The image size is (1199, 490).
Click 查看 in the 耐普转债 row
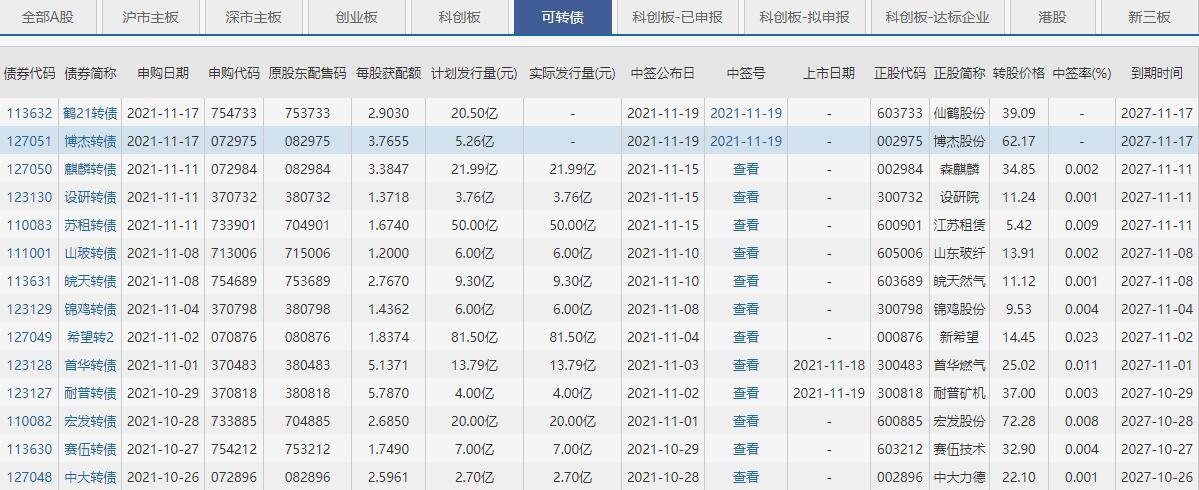tap(746, 394)
